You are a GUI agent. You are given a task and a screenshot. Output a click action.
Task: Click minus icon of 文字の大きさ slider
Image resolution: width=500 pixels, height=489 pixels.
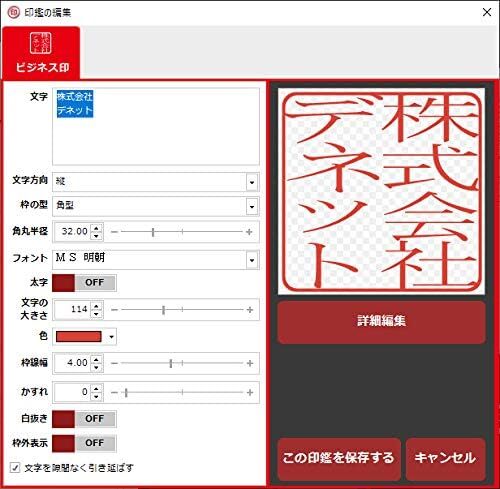click(114, 310)
